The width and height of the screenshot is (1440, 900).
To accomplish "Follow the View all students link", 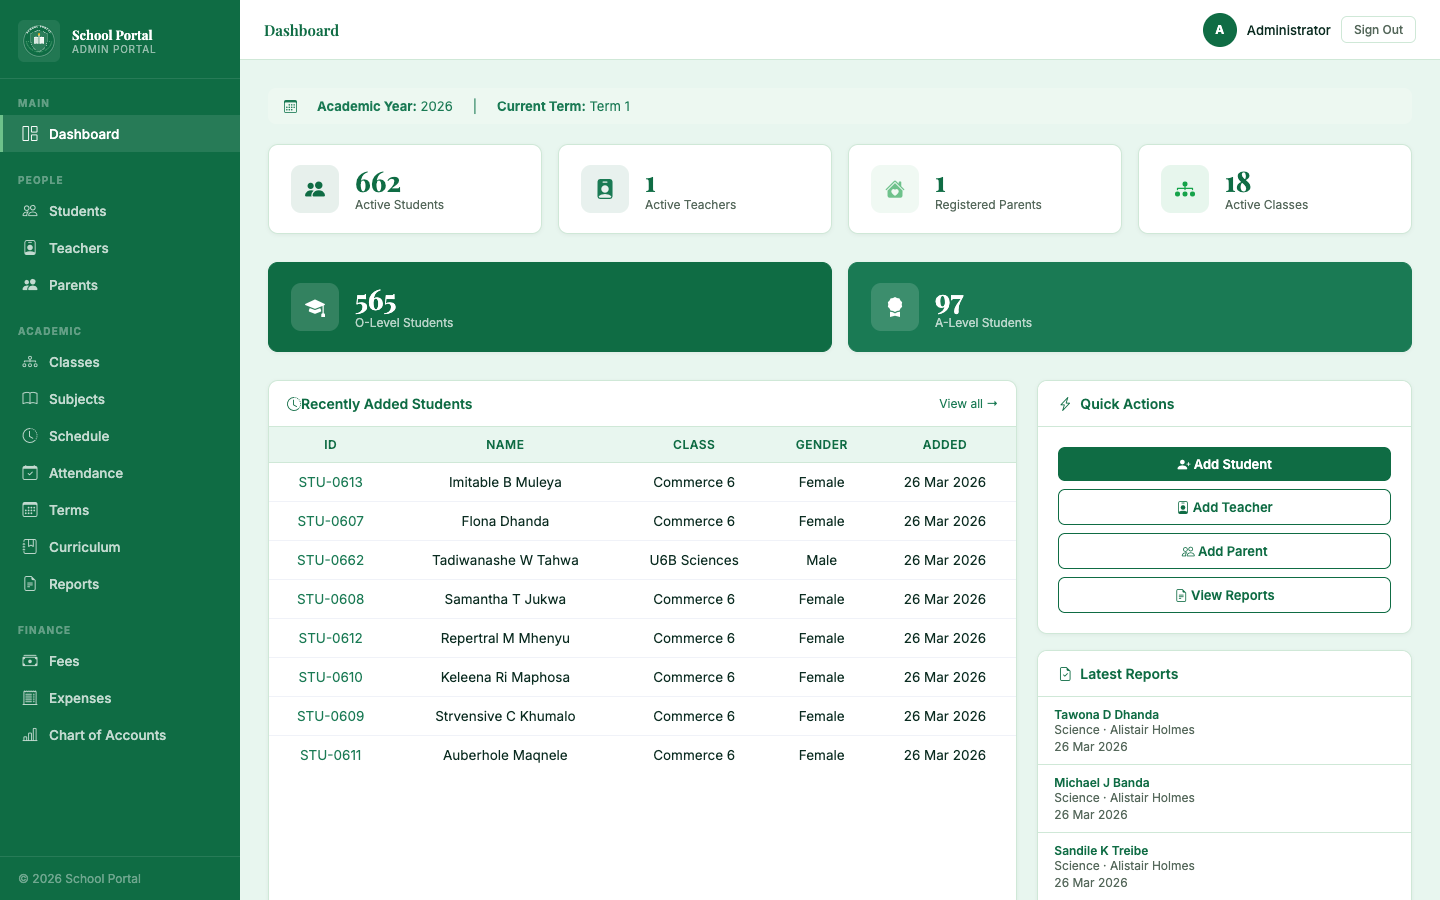I will click(967, 404).
